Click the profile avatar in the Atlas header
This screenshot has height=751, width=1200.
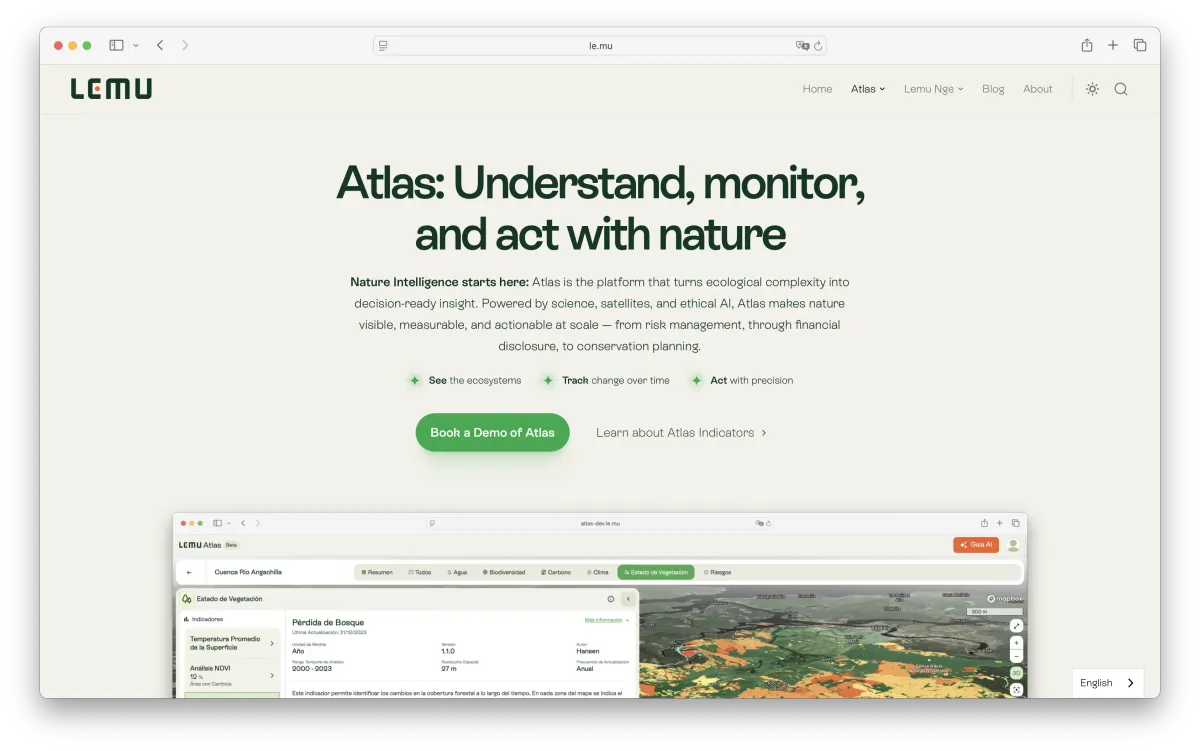[x=1011, y=545]
